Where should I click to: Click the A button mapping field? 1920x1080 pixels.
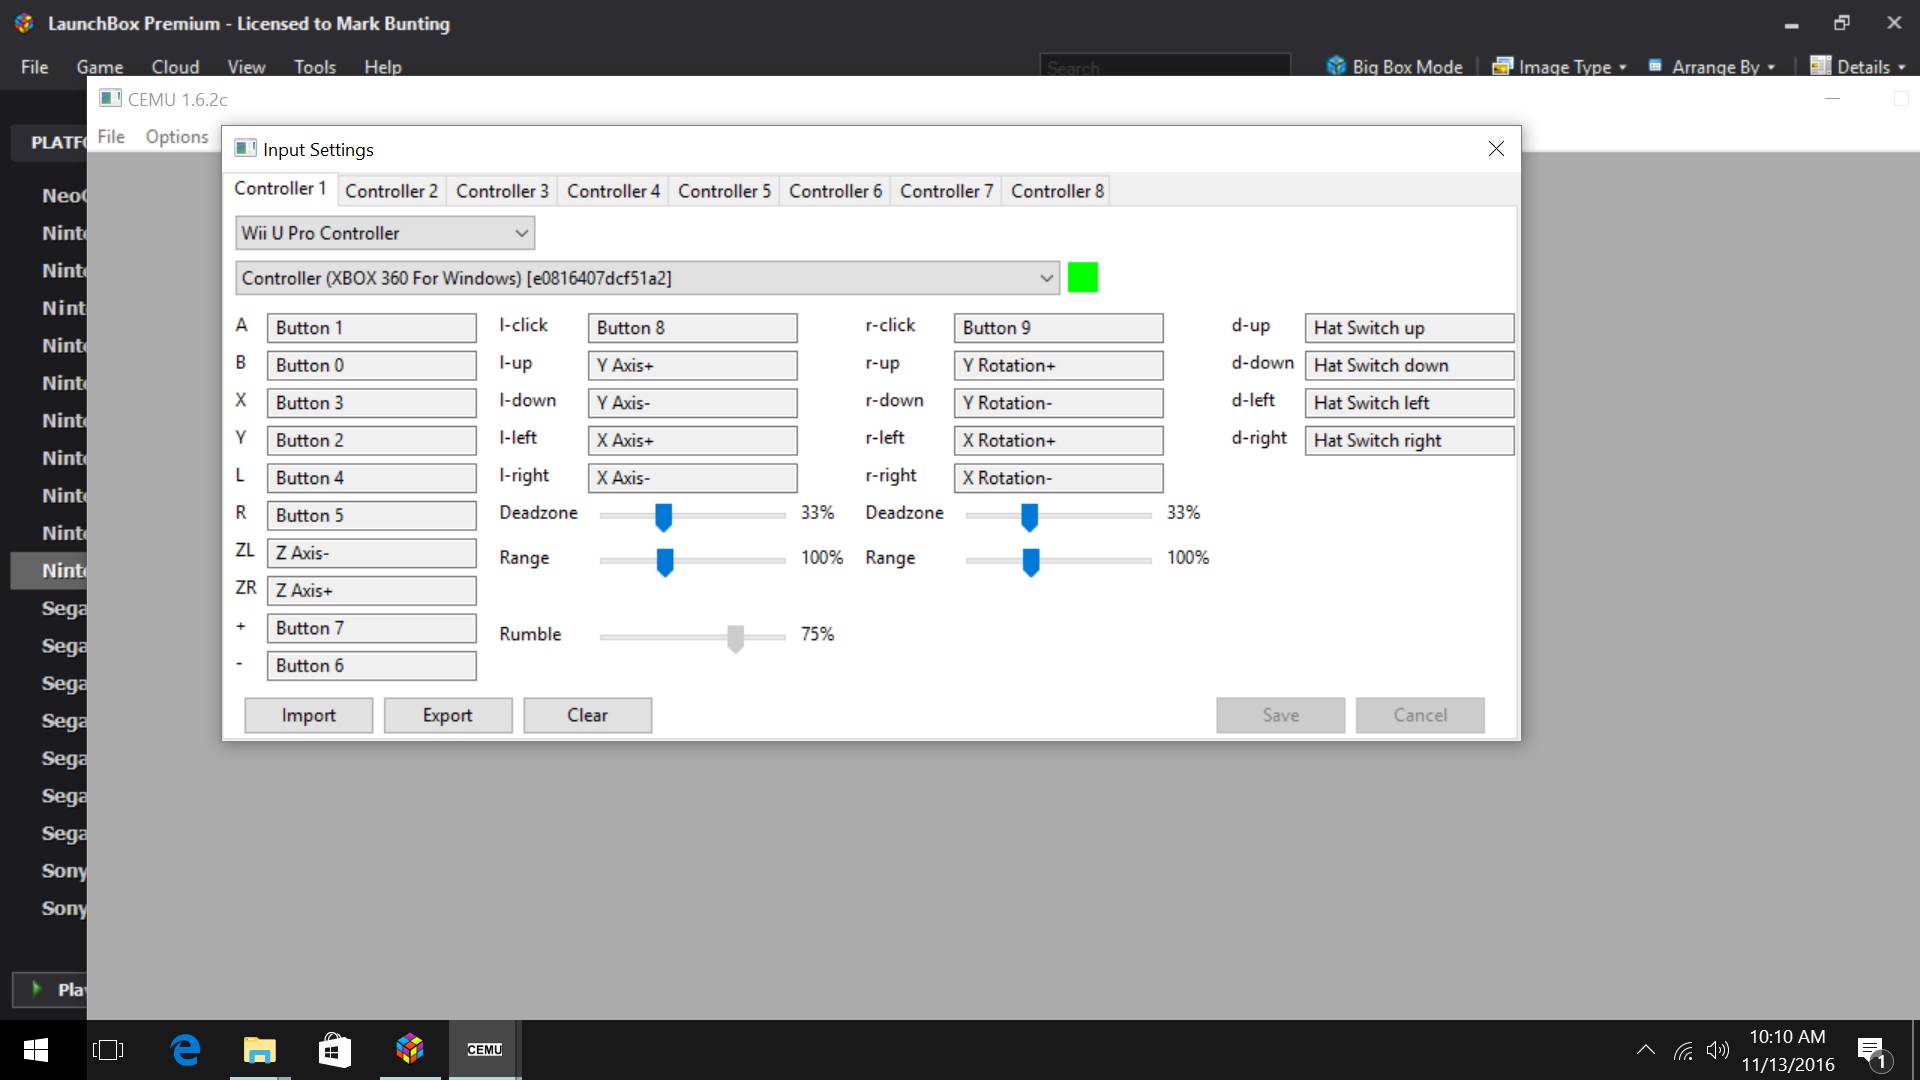tap(371, 328)
